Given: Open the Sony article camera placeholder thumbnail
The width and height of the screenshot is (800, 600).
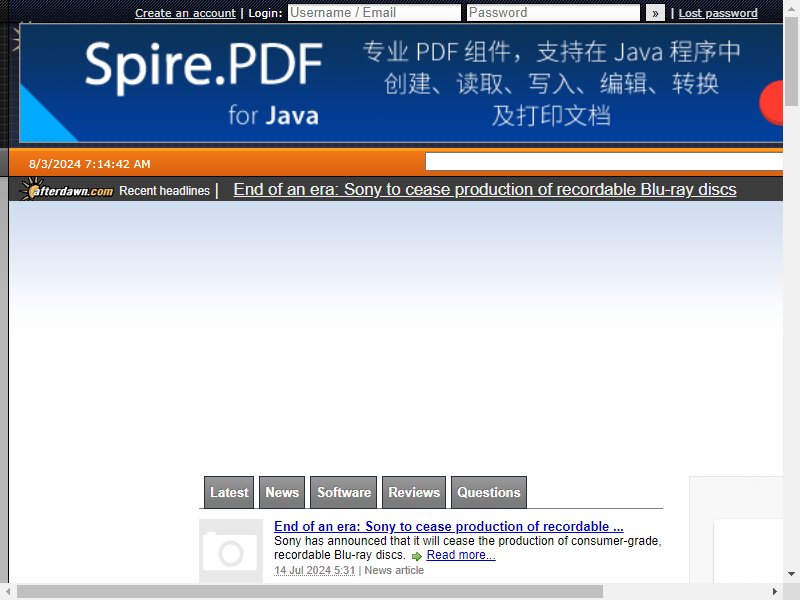Looking at the screenshot, I should click(x=231, y=551).
